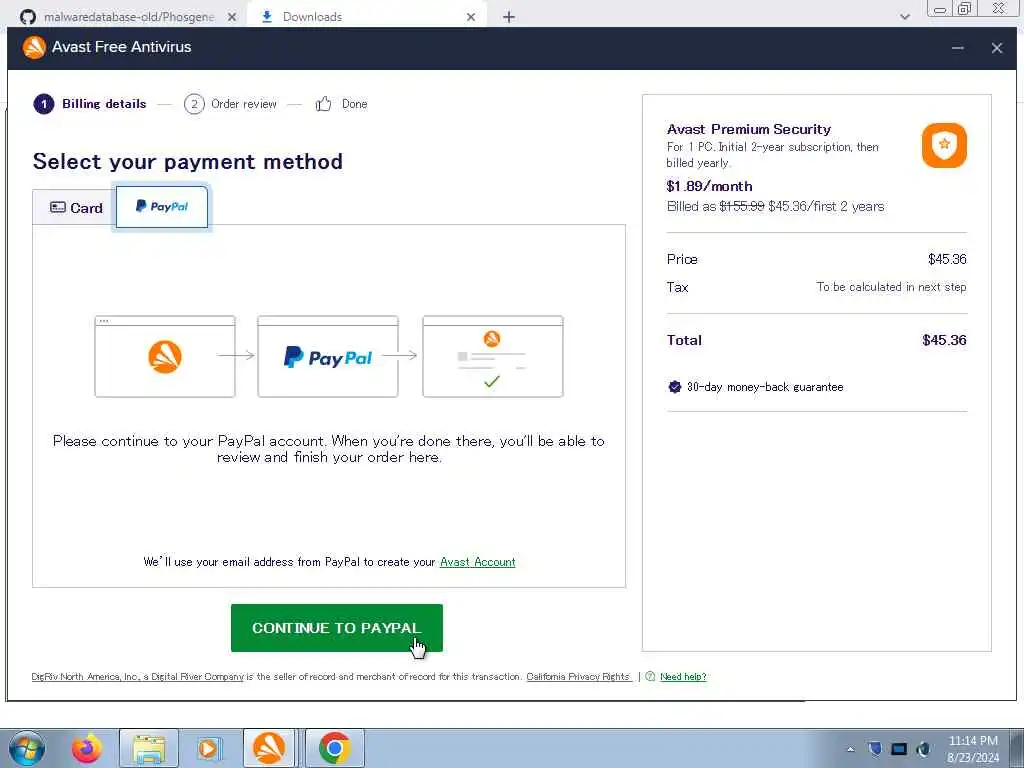Show hidden system tray icons
This screenshot has width=1024, height=768.
click(850, 749)
